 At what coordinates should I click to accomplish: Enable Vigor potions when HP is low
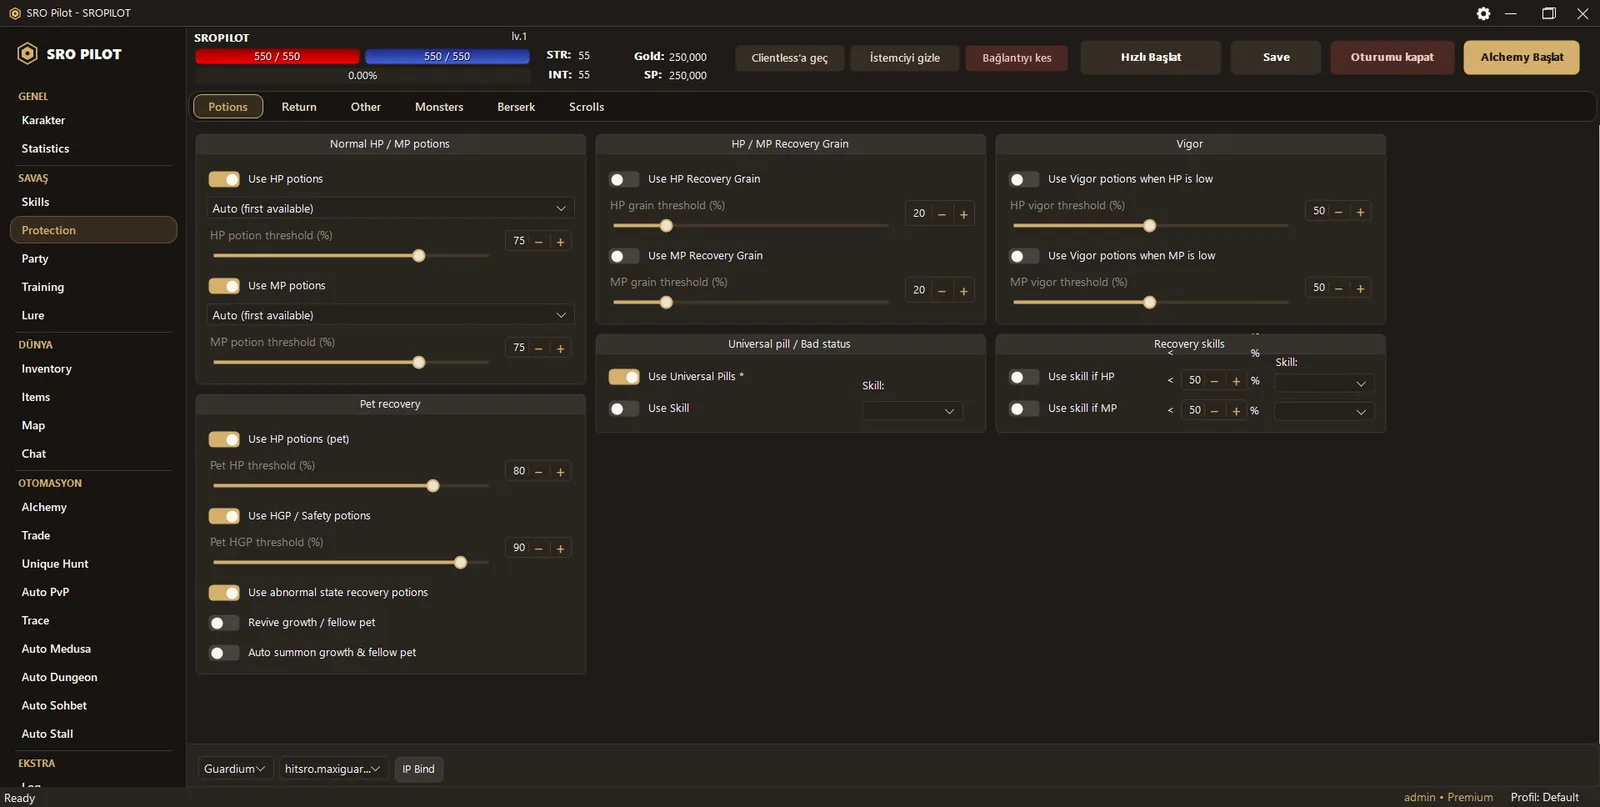pyautogui.click(x=1024, y=179)
